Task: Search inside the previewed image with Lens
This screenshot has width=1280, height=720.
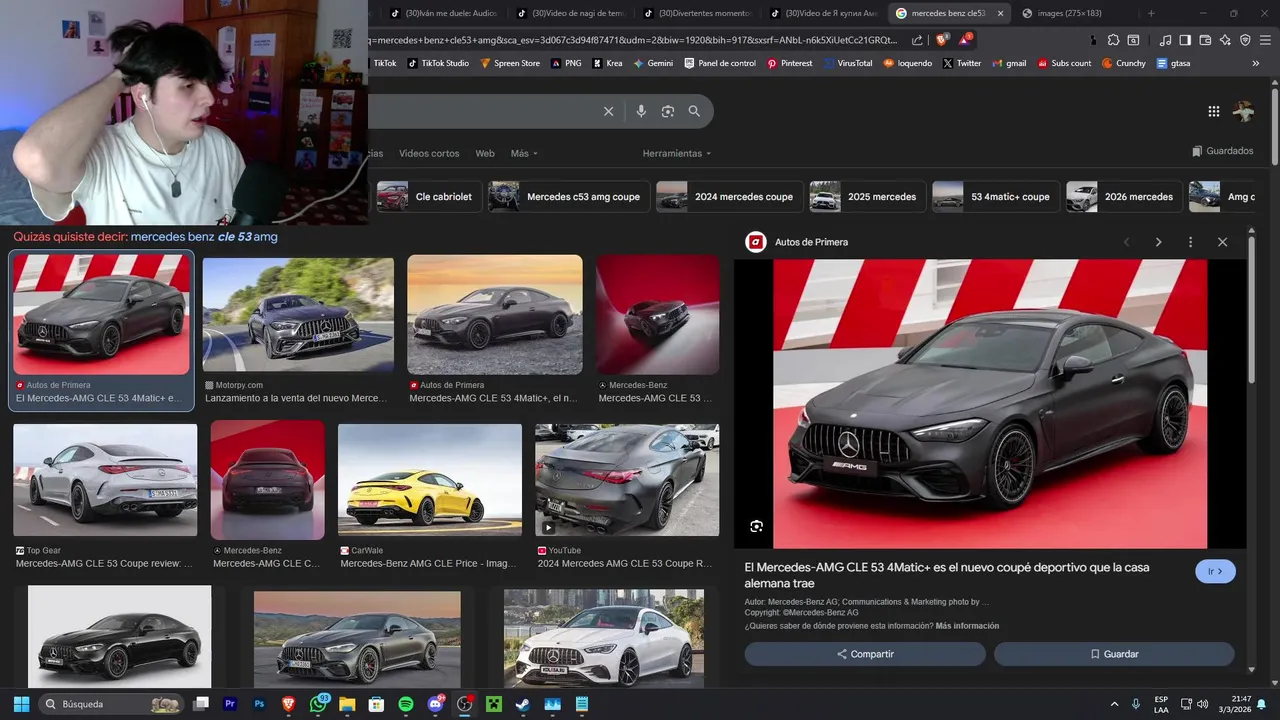Action: click(757, 526)
